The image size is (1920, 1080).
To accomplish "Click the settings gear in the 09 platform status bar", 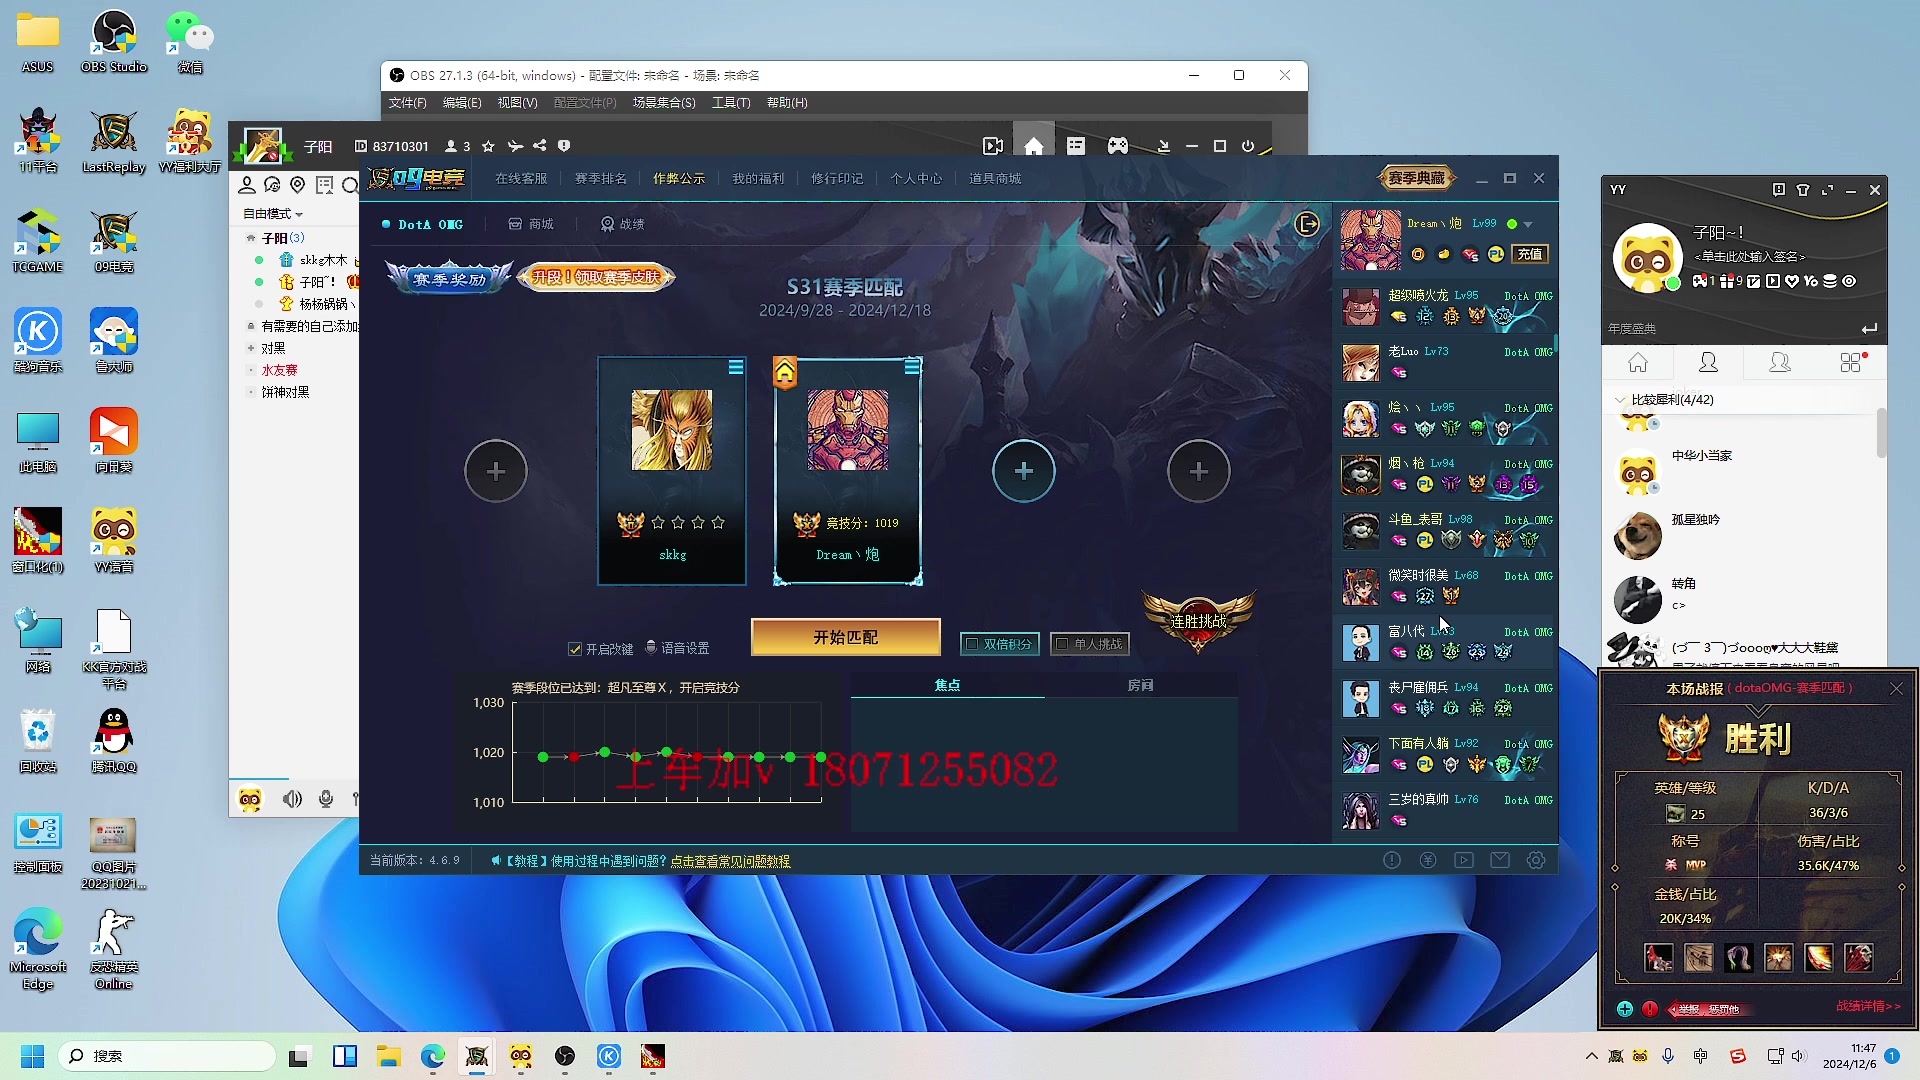I will (x=1536, y=860).
